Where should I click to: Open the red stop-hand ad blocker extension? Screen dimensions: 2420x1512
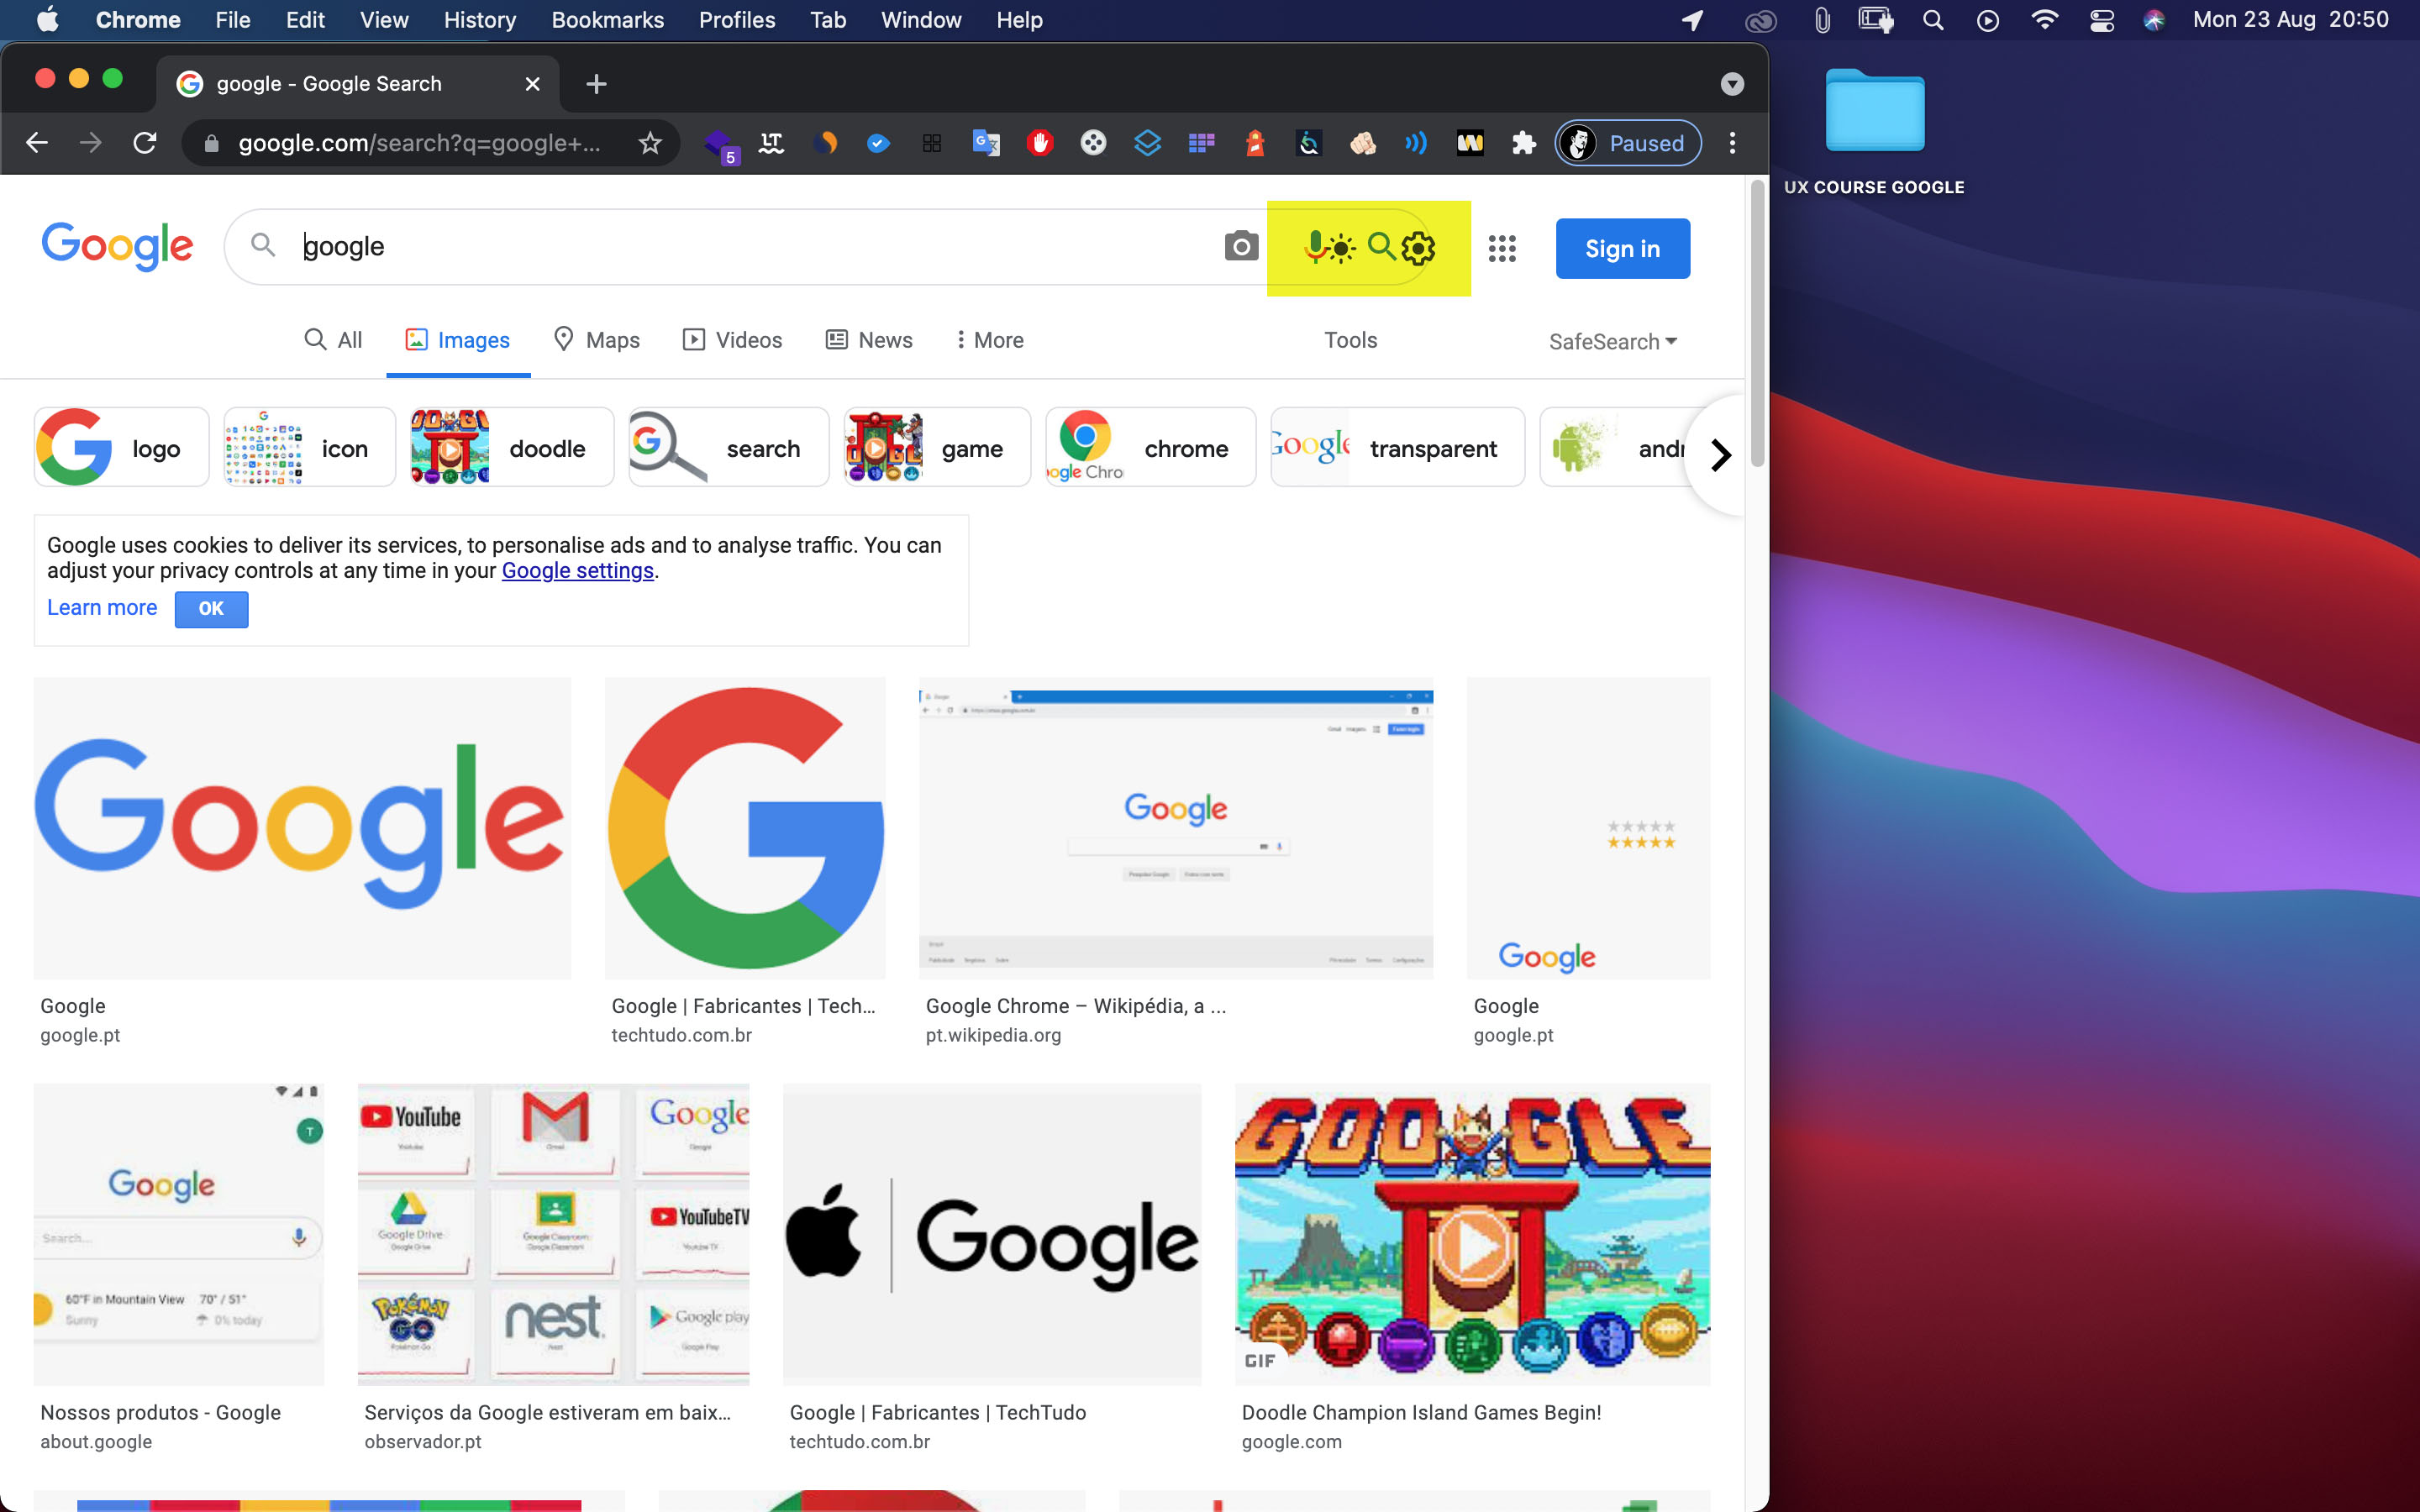tap(1040, 143)
